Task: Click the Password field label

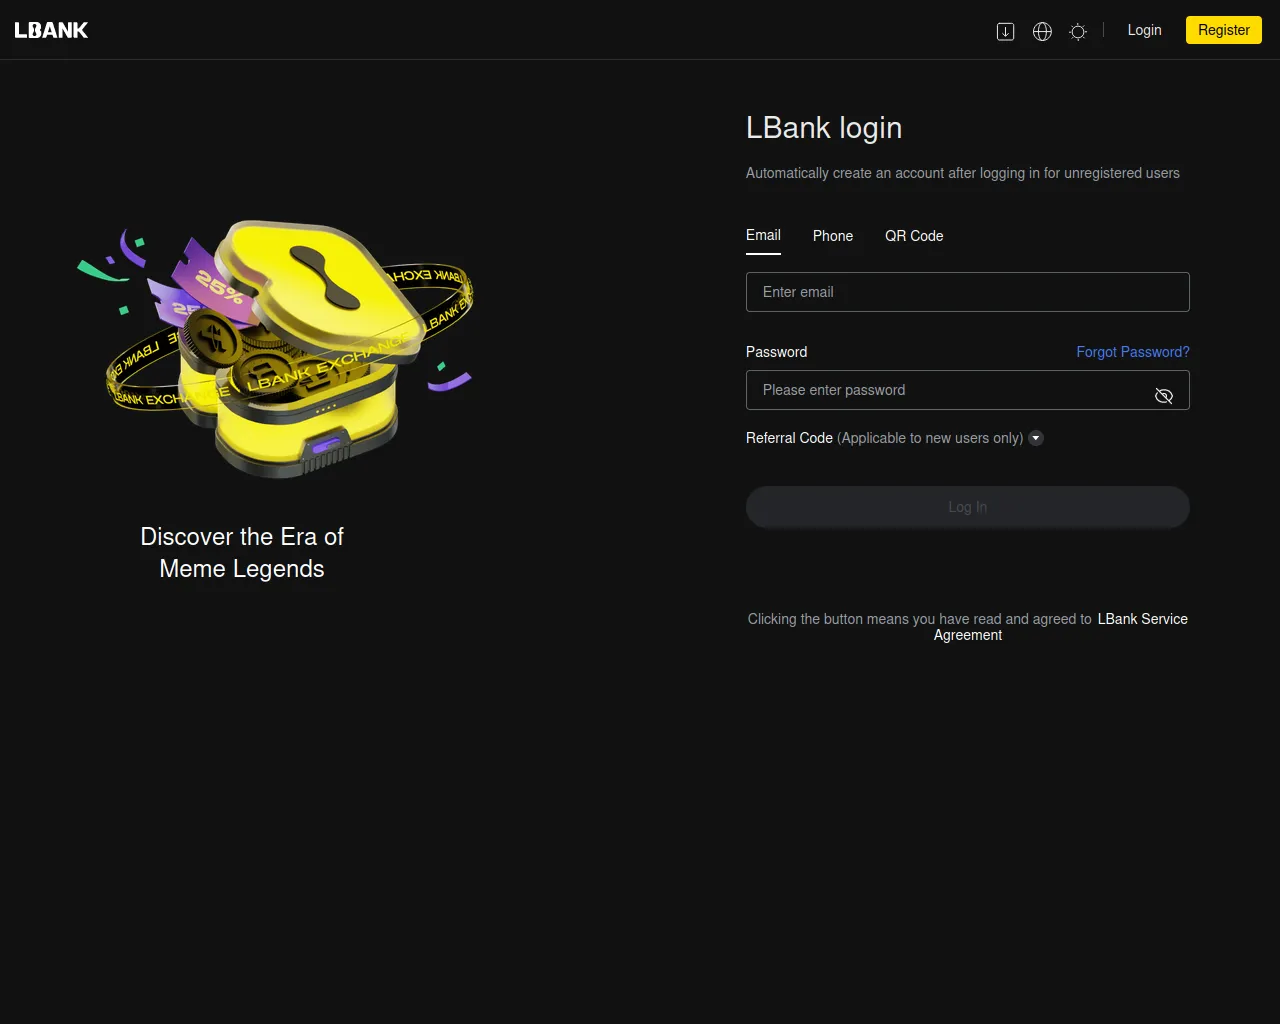Action: (776, 352)
